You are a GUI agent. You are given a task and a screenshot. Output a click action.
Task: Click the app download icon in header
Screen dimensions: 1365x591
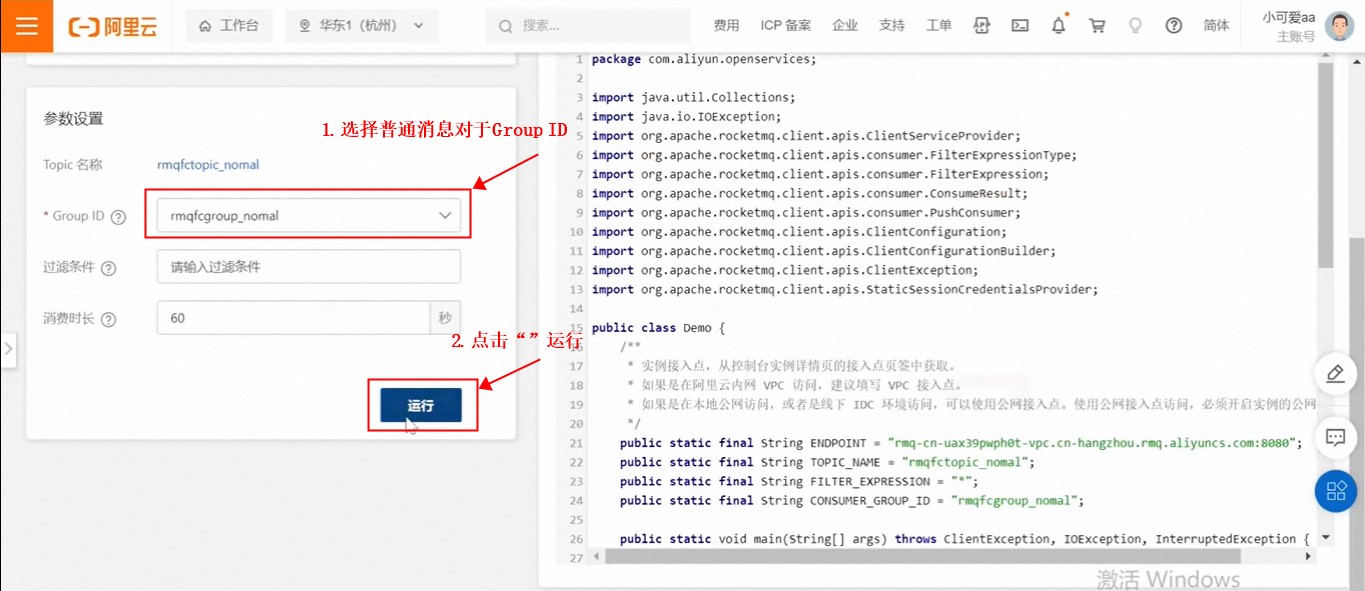982,26
